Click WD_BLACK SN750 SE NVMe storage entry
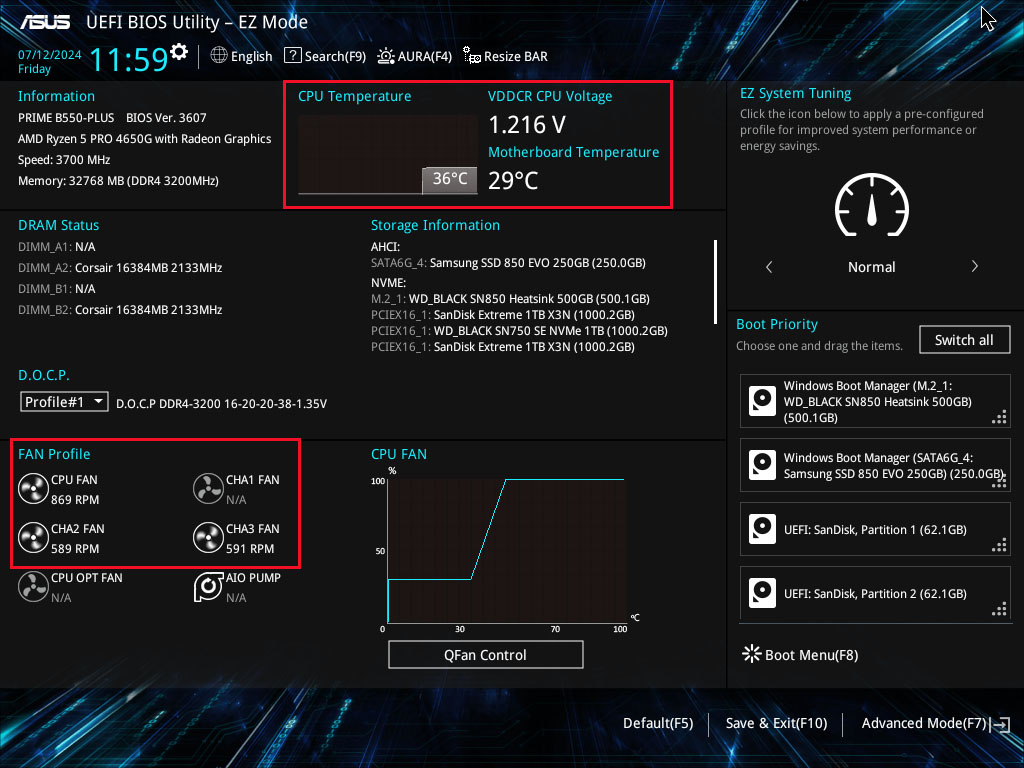The width and height of the screenshot is (1024, 768). (519, 330)
